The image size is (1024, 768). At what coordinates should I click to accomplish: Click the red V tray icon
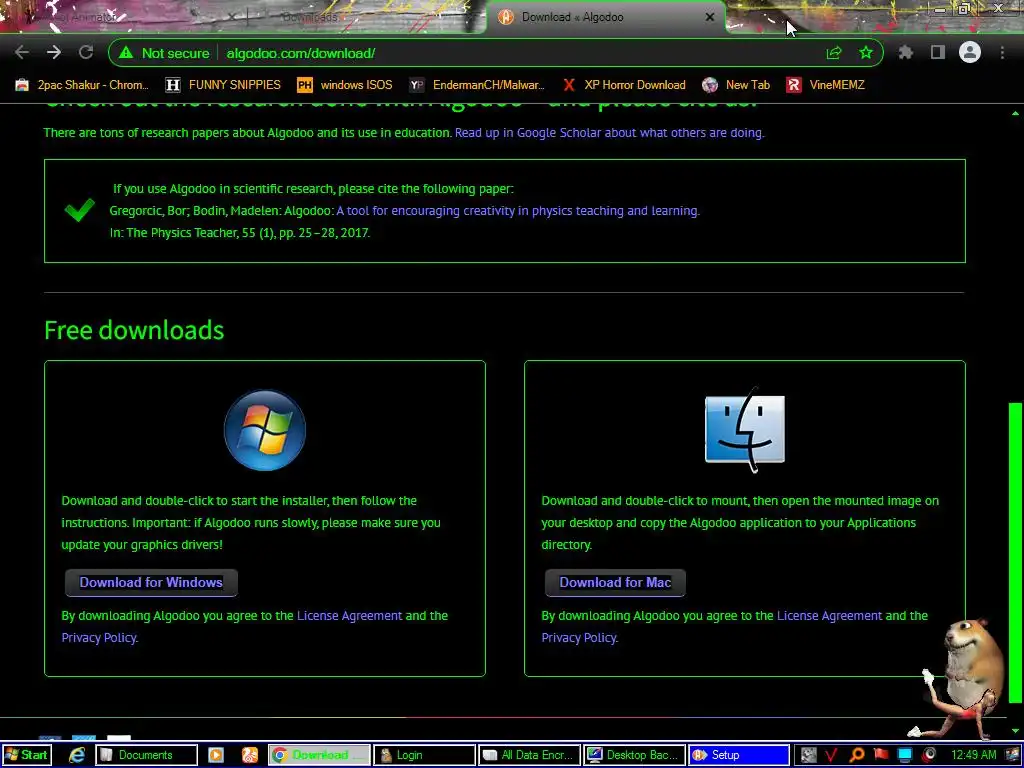click(x=831, y=755)
